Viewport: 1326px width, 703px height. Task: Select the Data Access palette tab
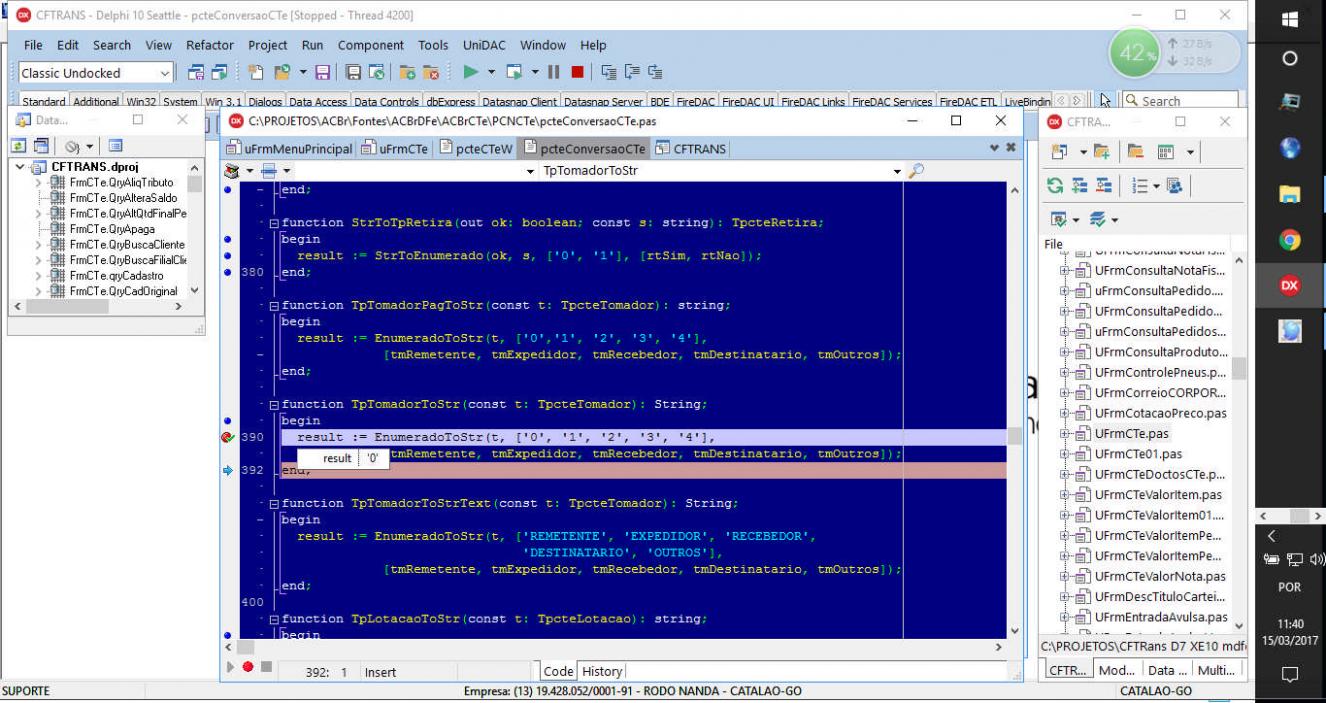(318, 101)
